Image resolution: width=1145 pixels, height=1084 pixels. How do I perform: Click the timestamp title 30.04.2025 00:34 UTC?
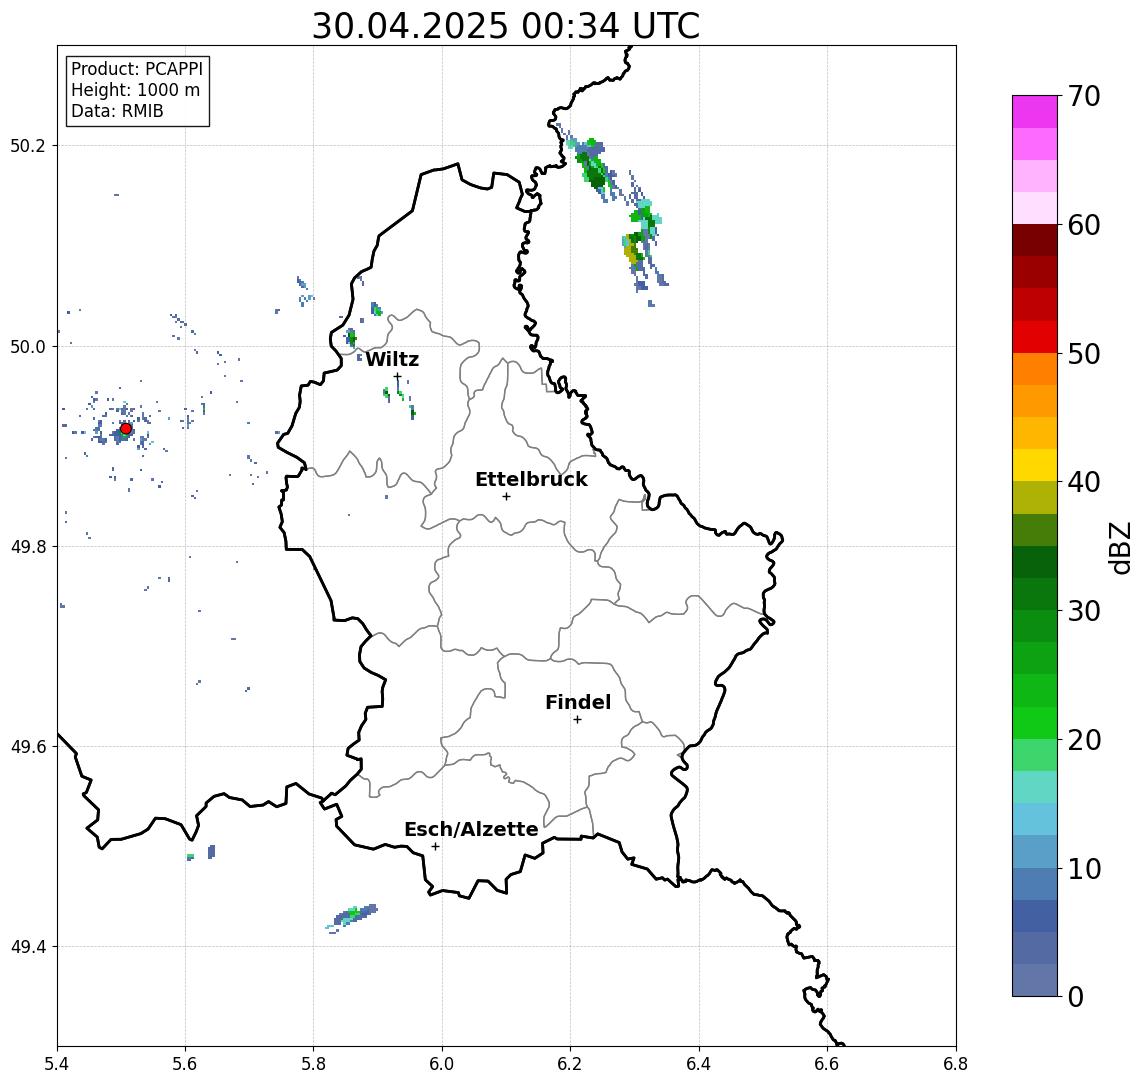point(505,26)
